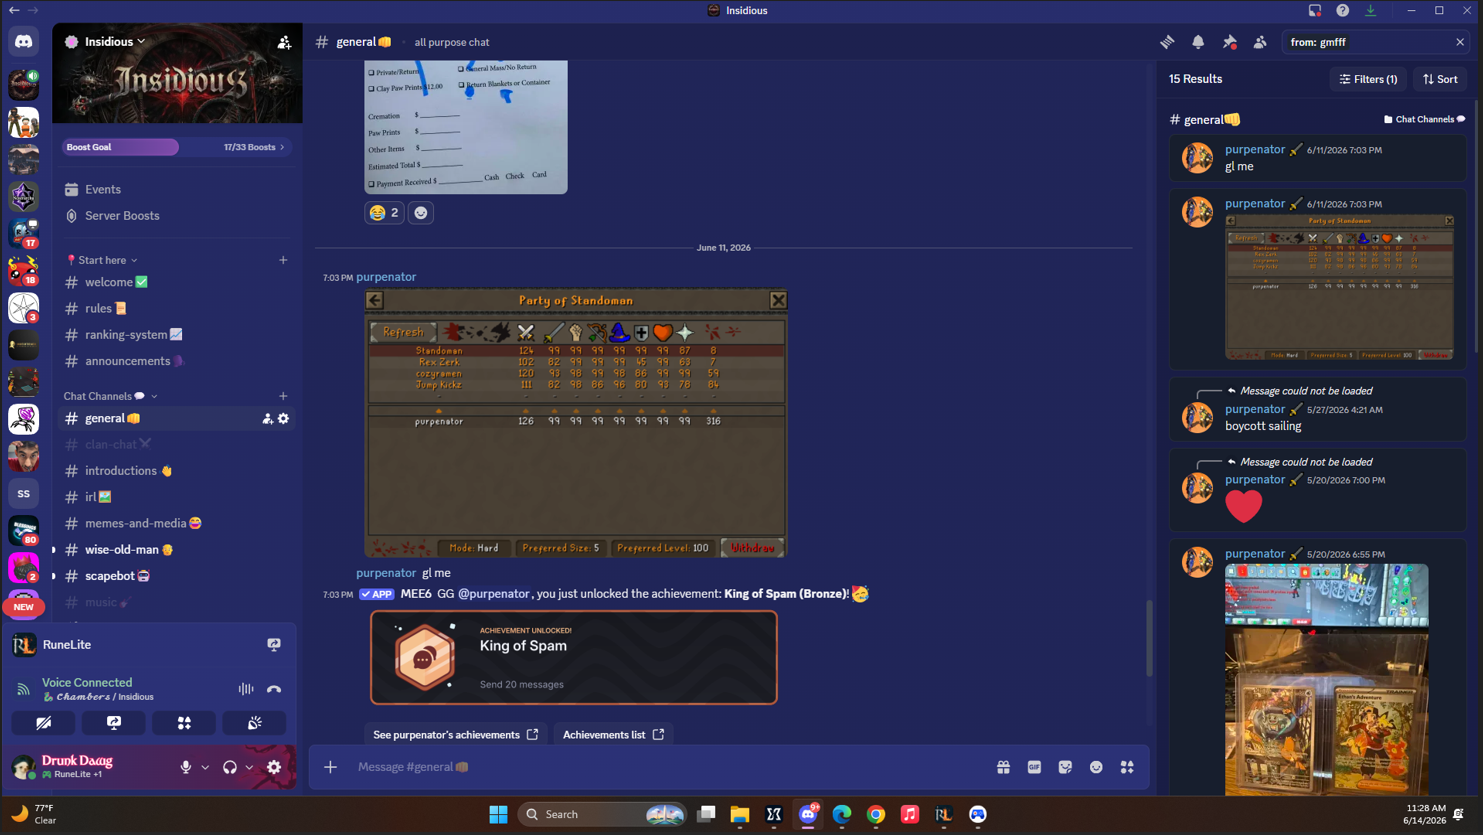Jump to 'gl me' search result
Image resolution: width=1483 pixels, height=835 pixels.
[1318, 158]
